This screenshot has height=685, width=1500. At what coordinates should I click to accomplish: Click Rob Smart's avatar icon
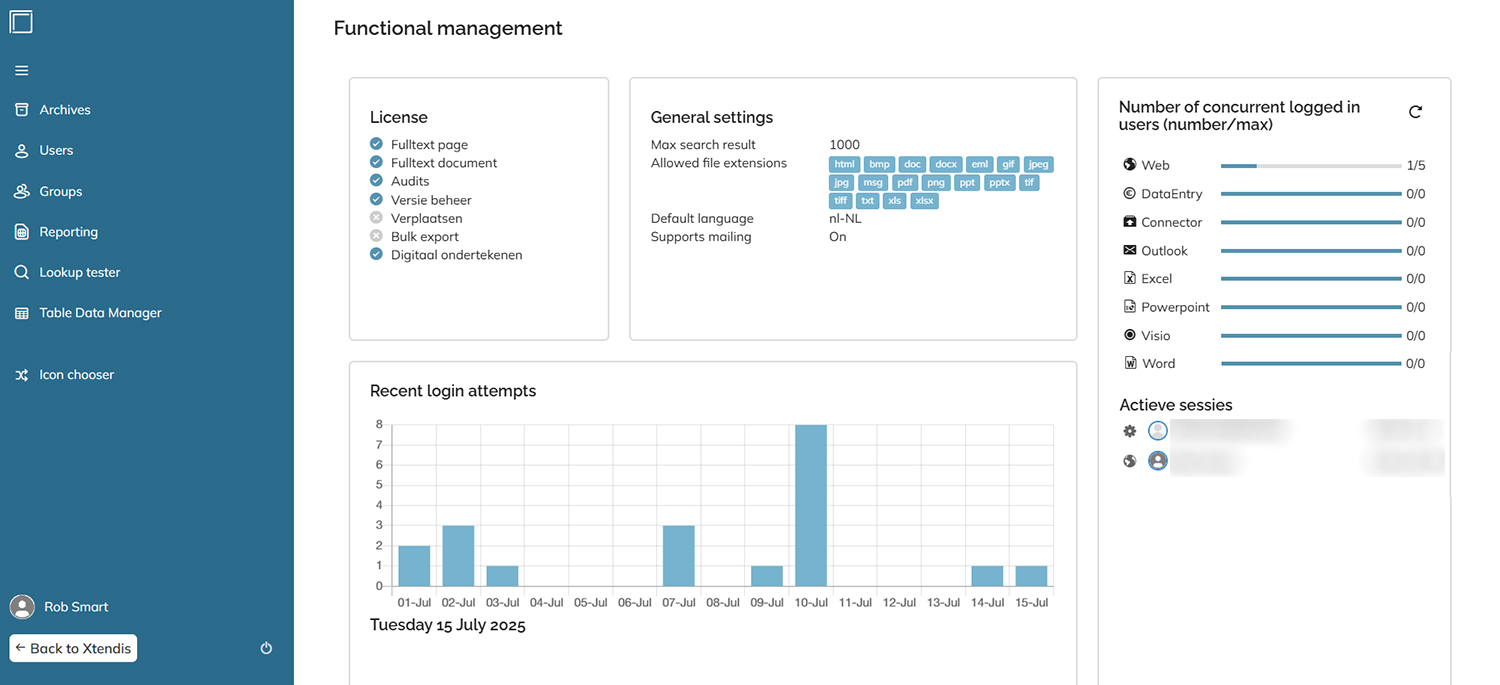point(22,606)
